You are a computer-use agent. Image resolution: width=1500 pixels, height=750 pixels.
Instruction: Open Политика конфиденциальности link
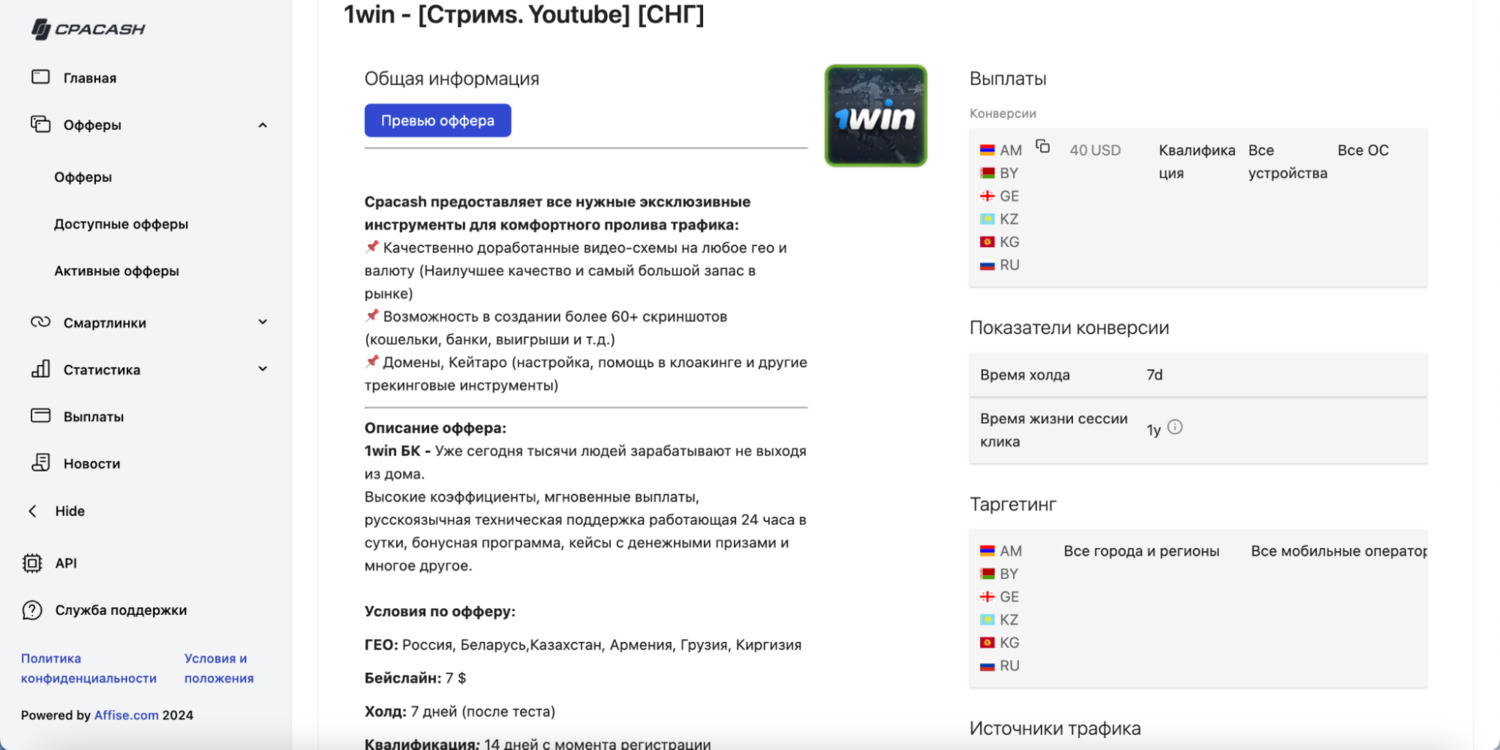click(x=88, y=668)
